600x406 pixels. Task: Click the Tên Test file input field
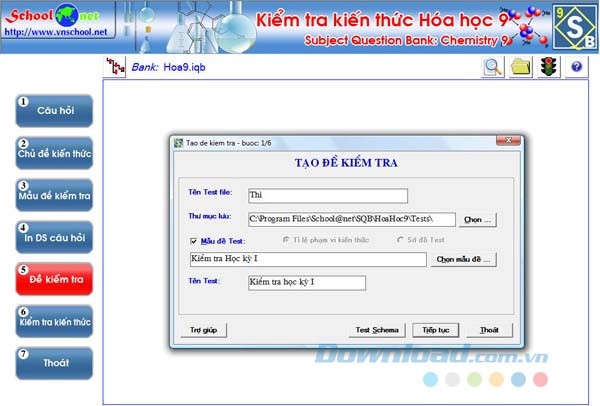(x=328, y=196)
